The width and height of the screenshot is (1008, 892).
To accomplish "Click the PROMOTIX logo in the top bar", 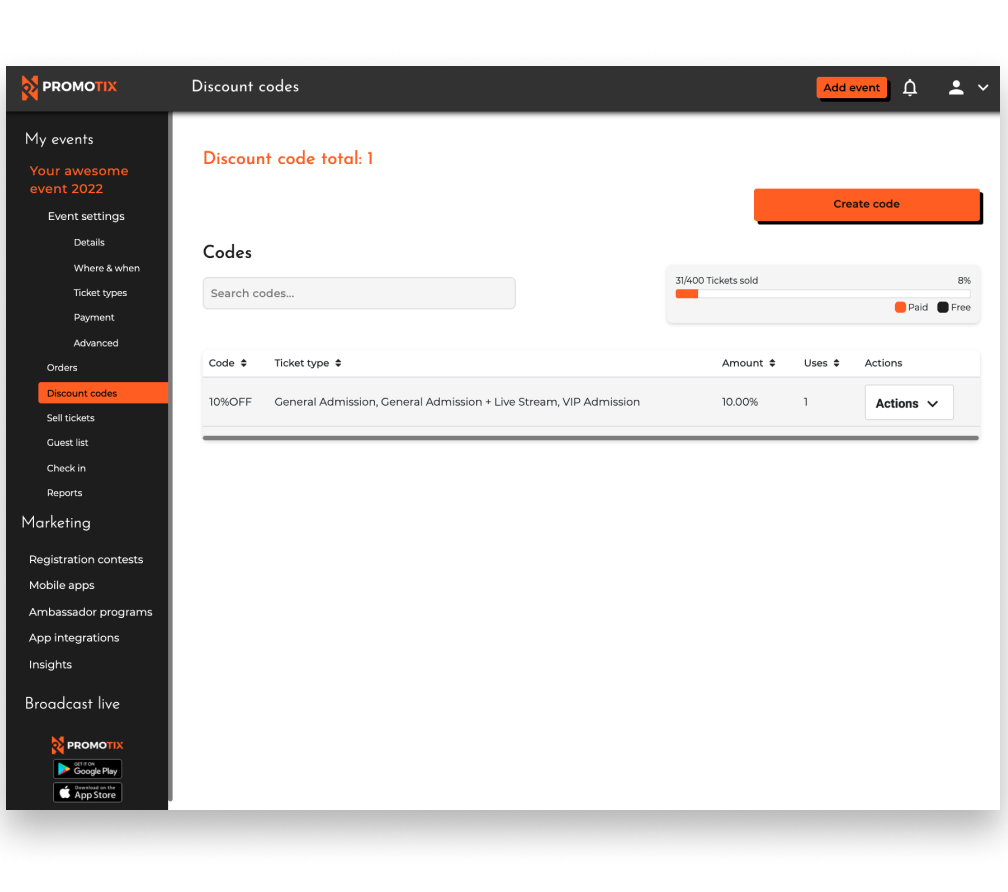I will pos(69,87).
